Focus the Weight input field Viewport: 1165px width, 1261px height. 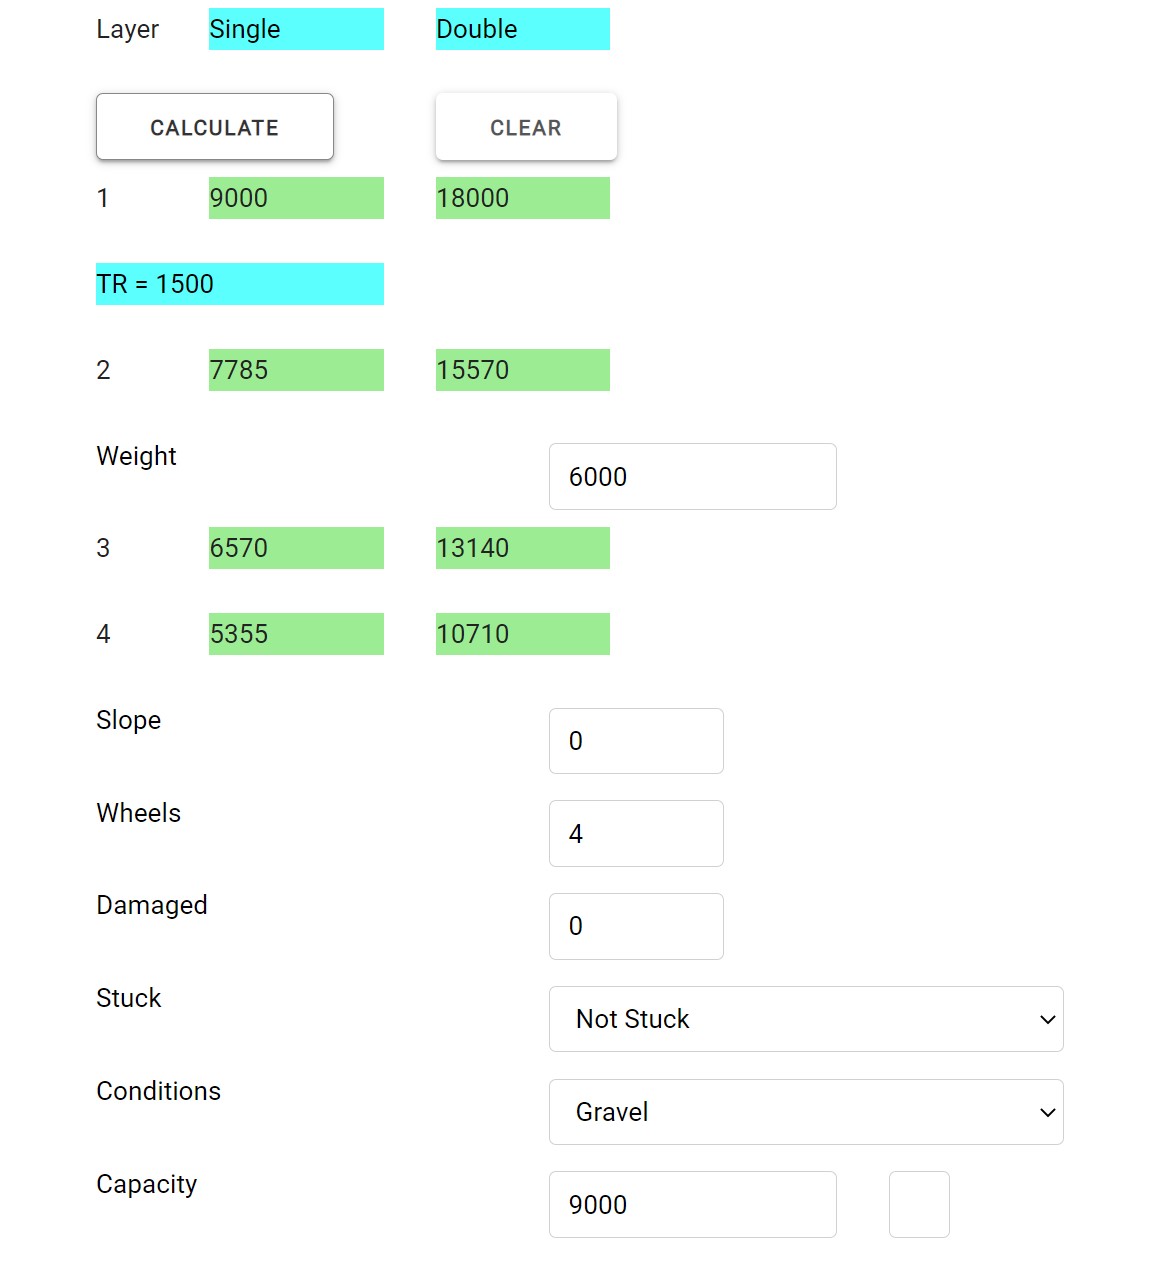pyautogui.click(x=692, y=477)
